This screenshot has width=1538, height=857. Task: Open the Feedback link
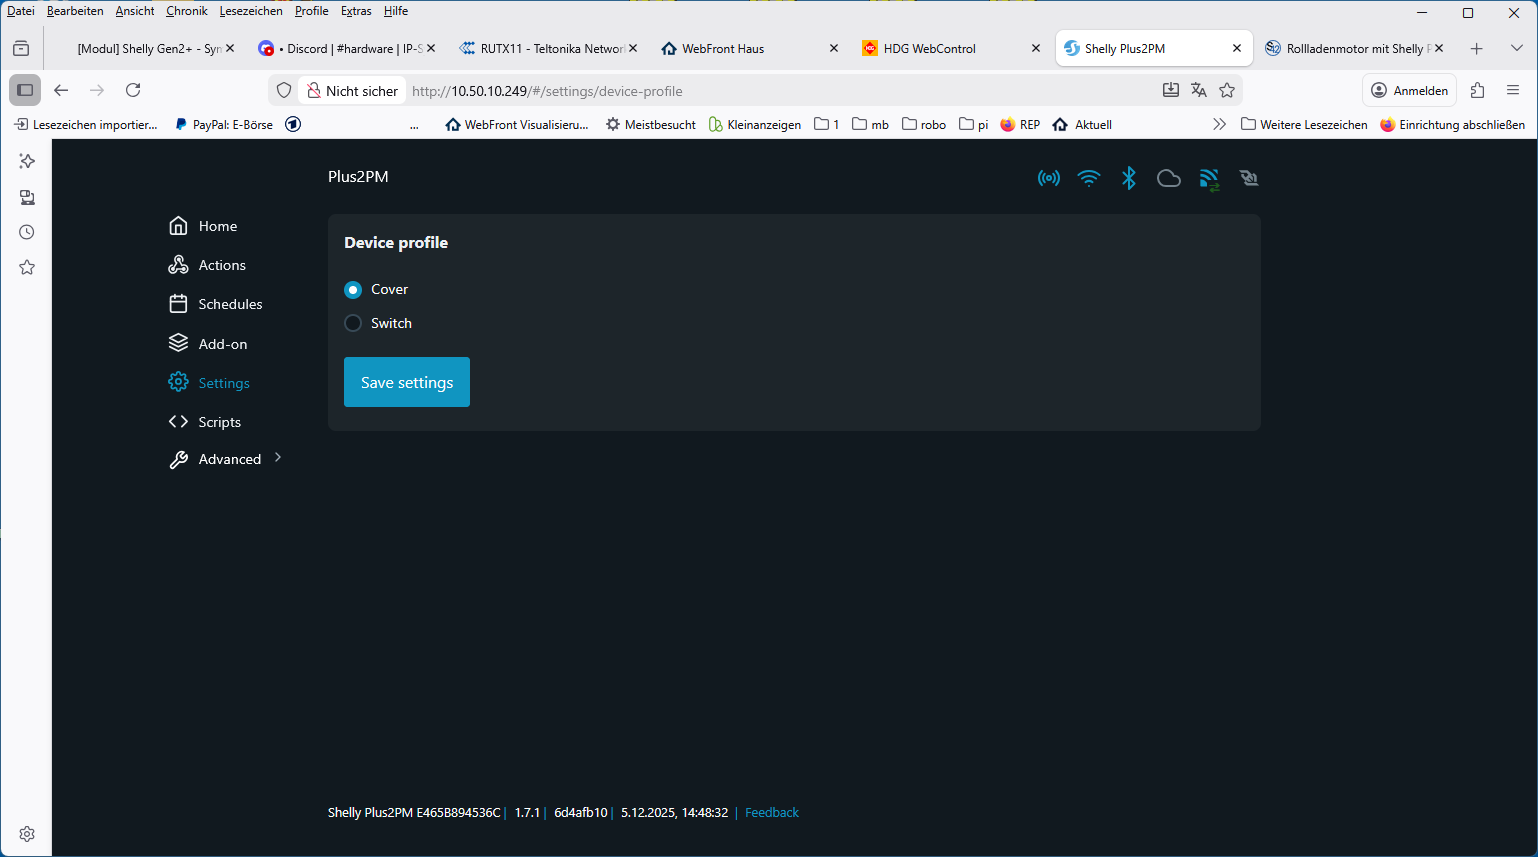771,813
